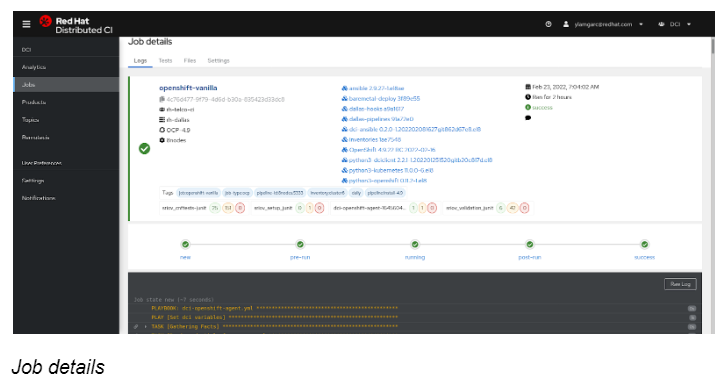The width and height of the screenshot is (718, 385).
Task: Click the component icon beside inventories
Action: (344, 140)
